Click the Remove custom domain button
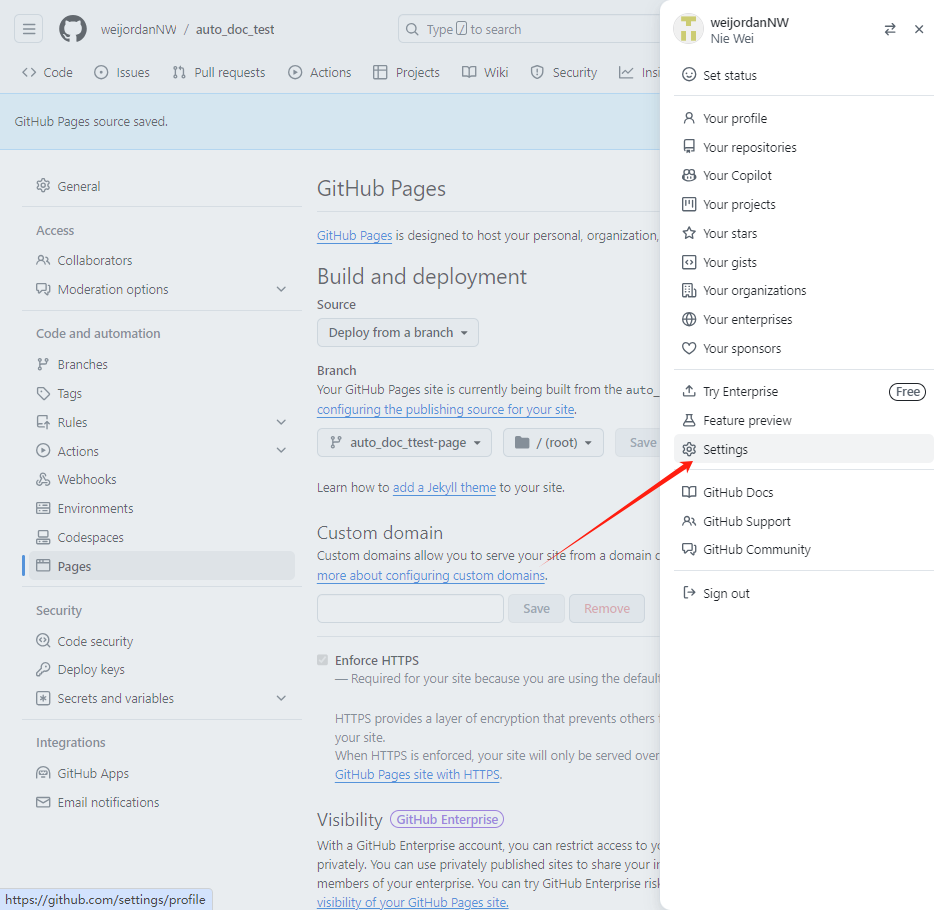Viewport: 948px width, 910px height. (x=606, y=608)
